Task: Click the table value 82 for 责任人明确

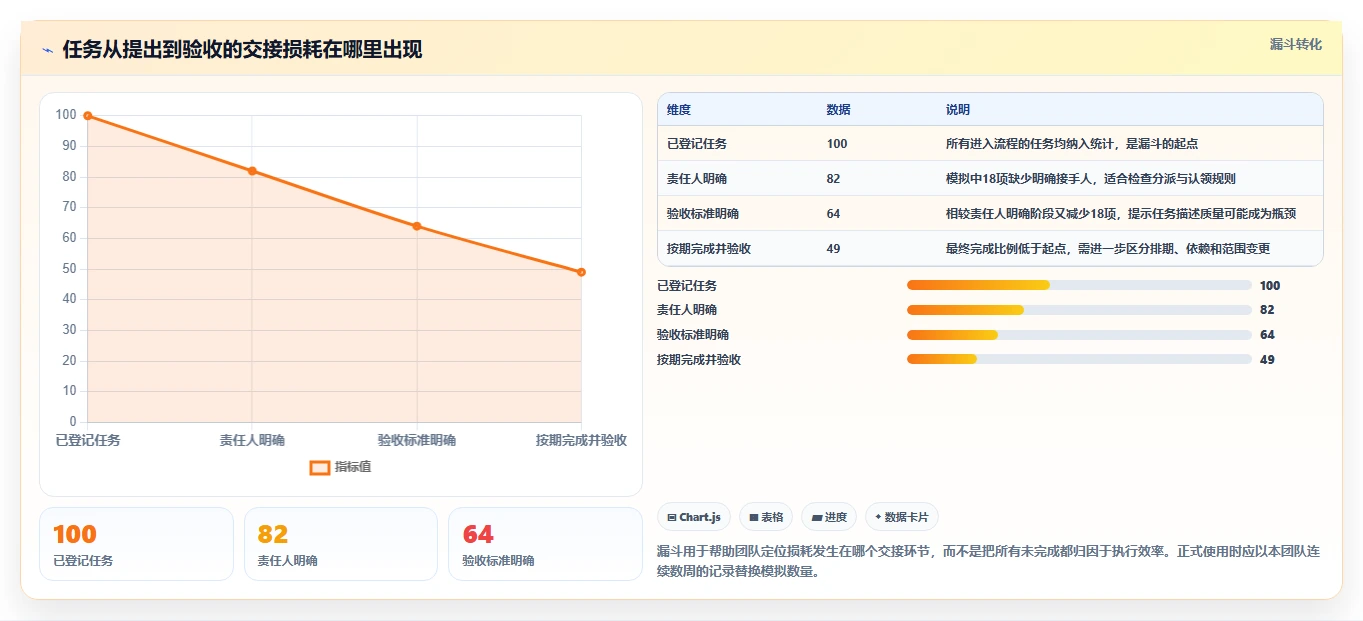Action: point(834,179)
